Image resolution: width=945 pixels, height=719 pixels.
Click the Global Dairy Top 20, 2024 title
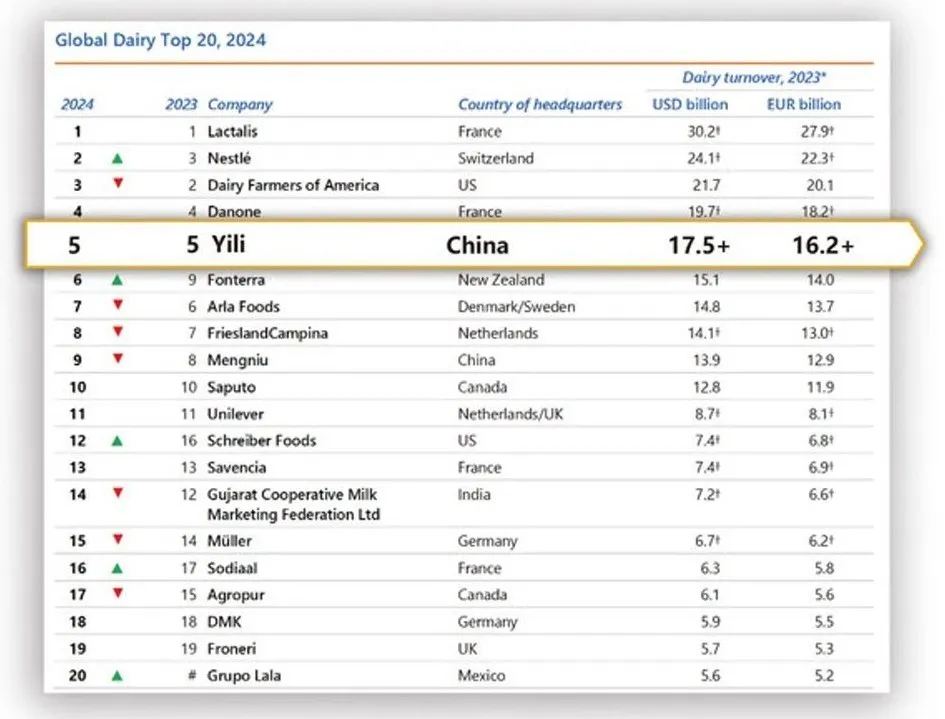[160, 40]
